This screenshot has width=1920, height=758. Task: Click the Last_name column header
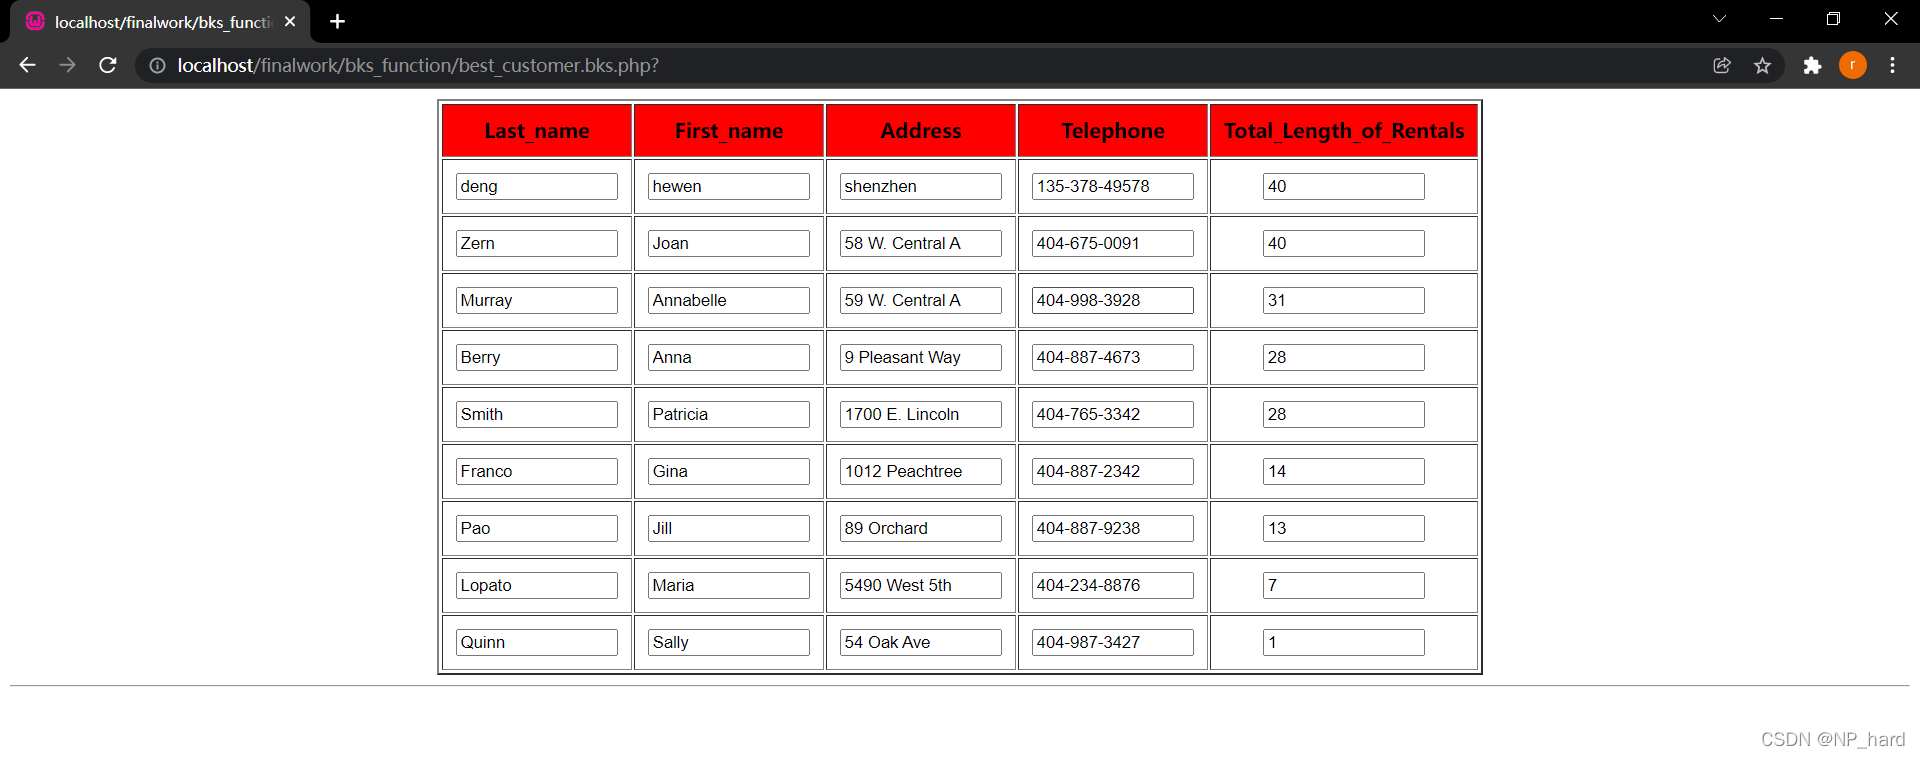click(537, 131)
